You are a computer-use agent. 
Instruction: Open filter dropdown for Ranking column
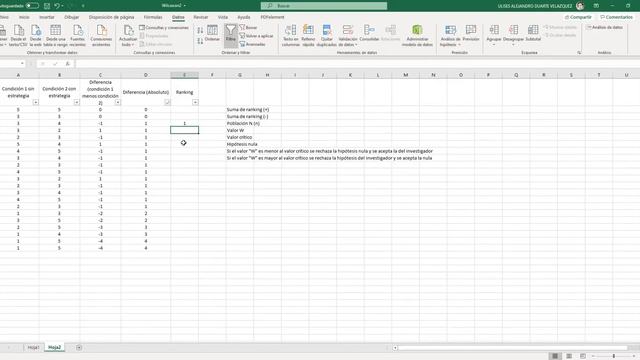pyautogui.click(x=195, y=102)
